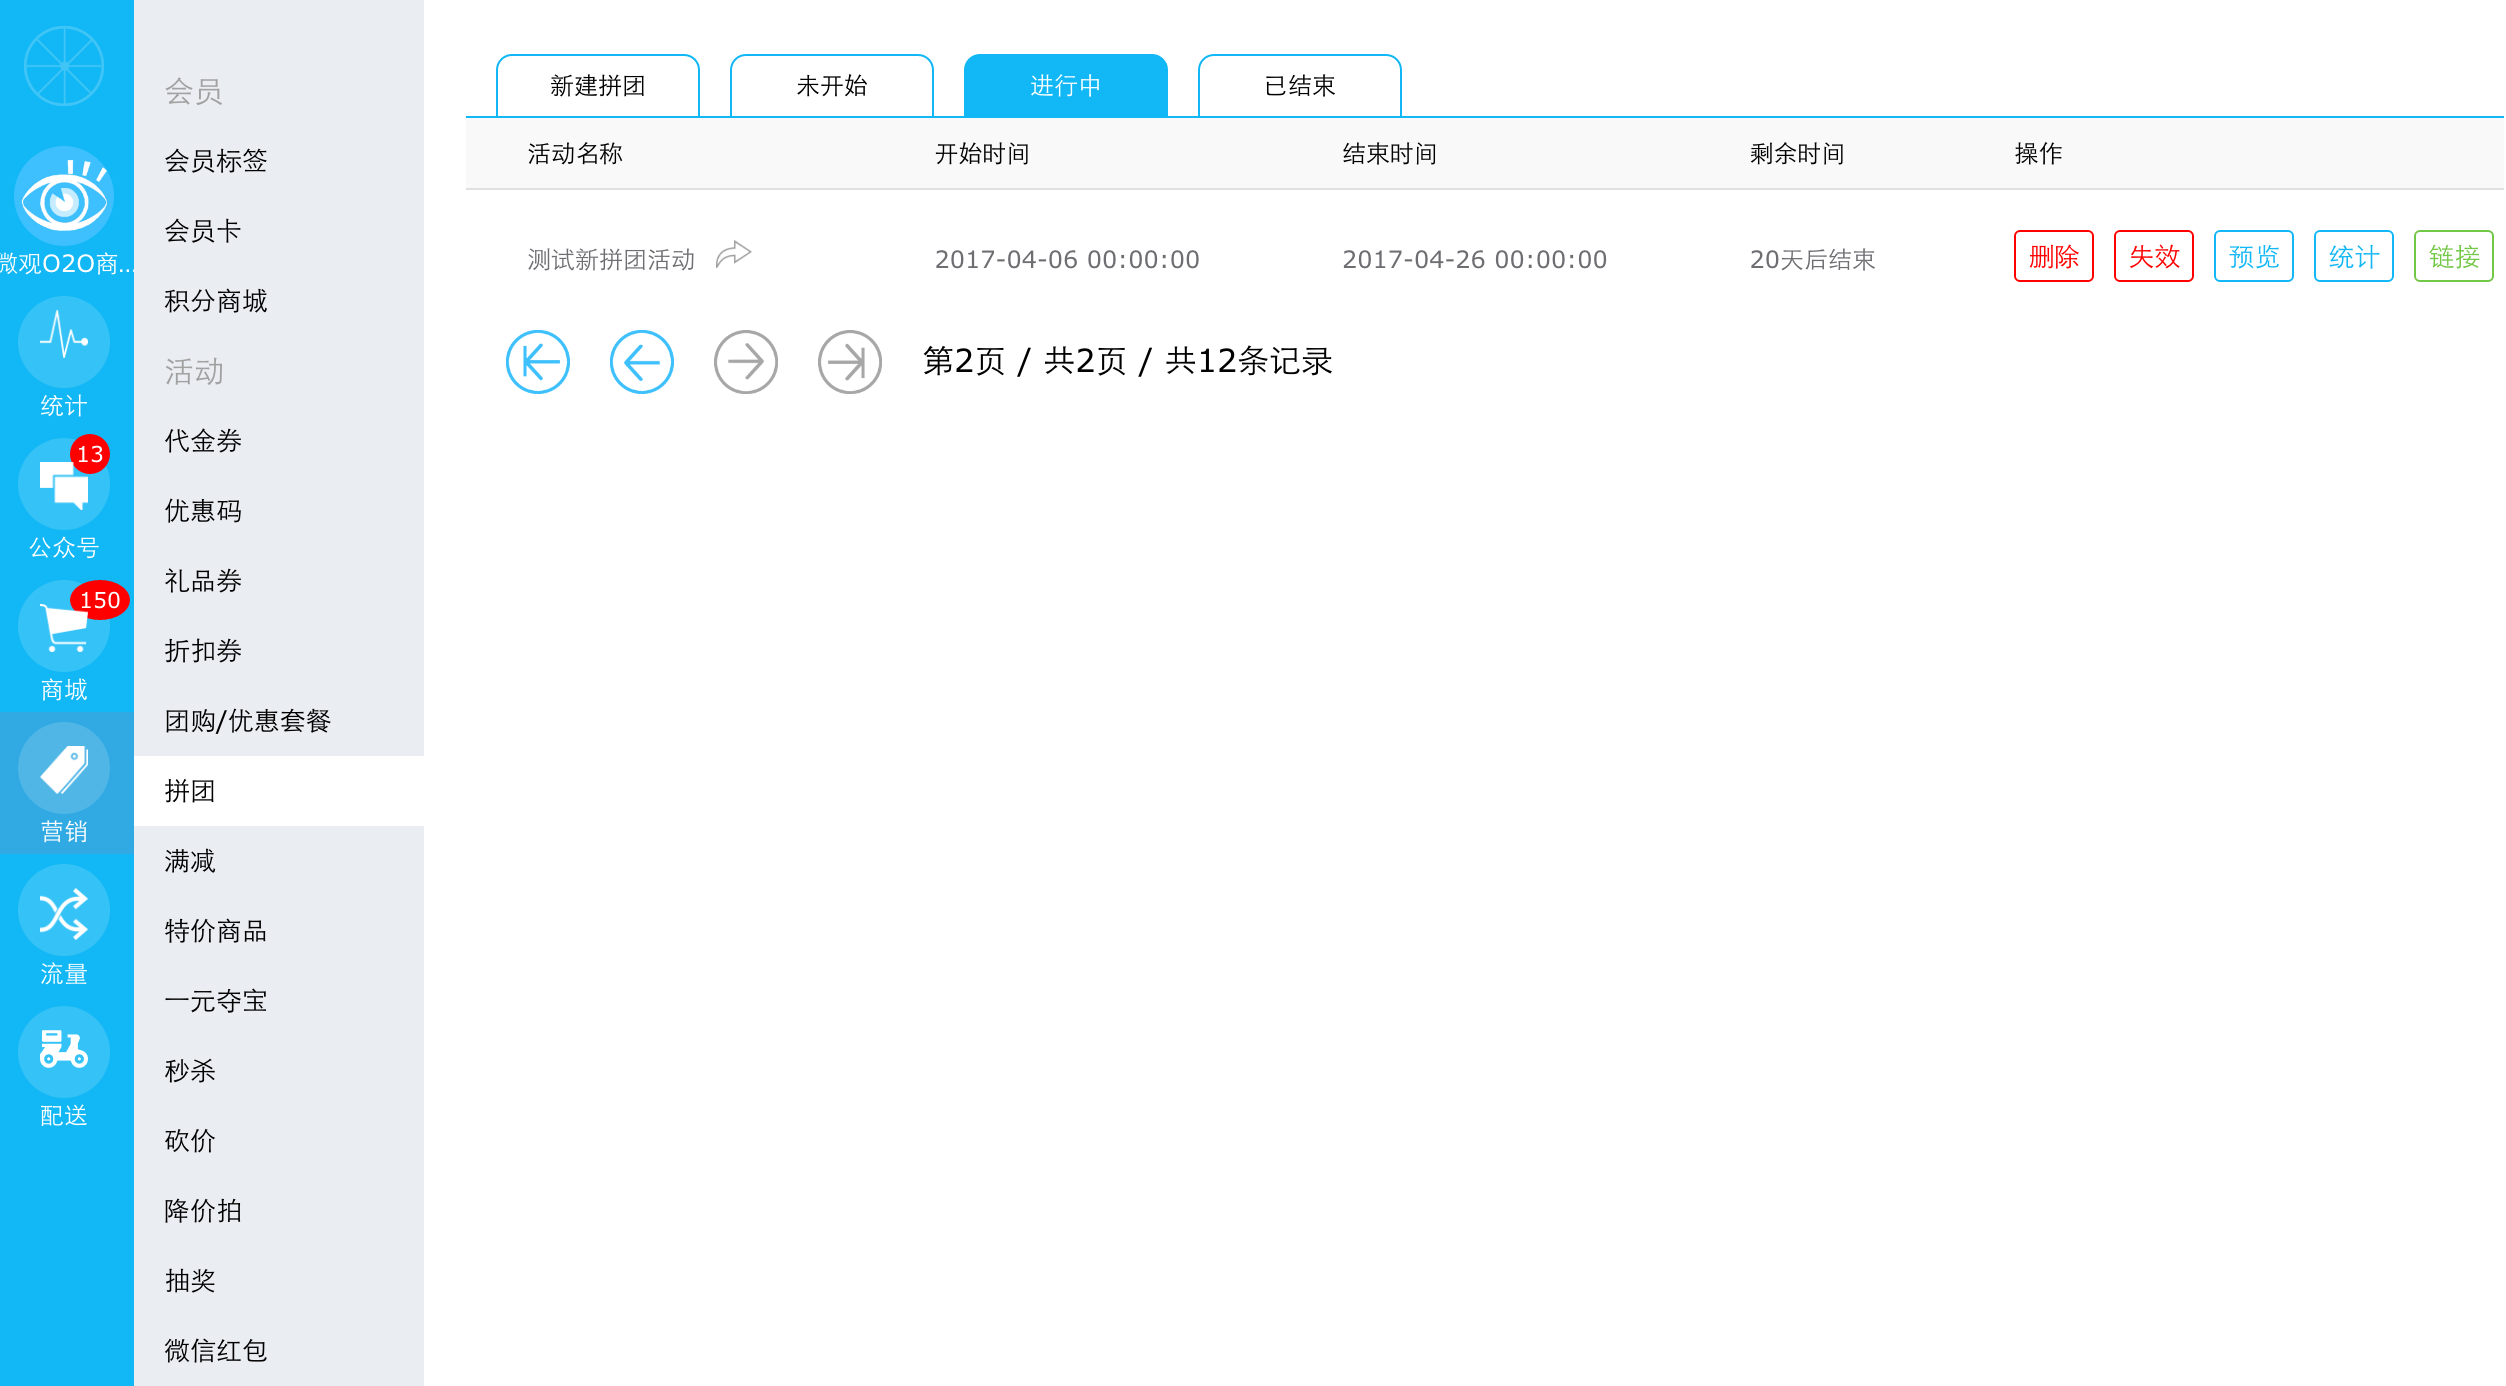Click end time 2017-04-26 00:00:00
This screenshot has width=2506, height=1386.
pos(1475,260)
